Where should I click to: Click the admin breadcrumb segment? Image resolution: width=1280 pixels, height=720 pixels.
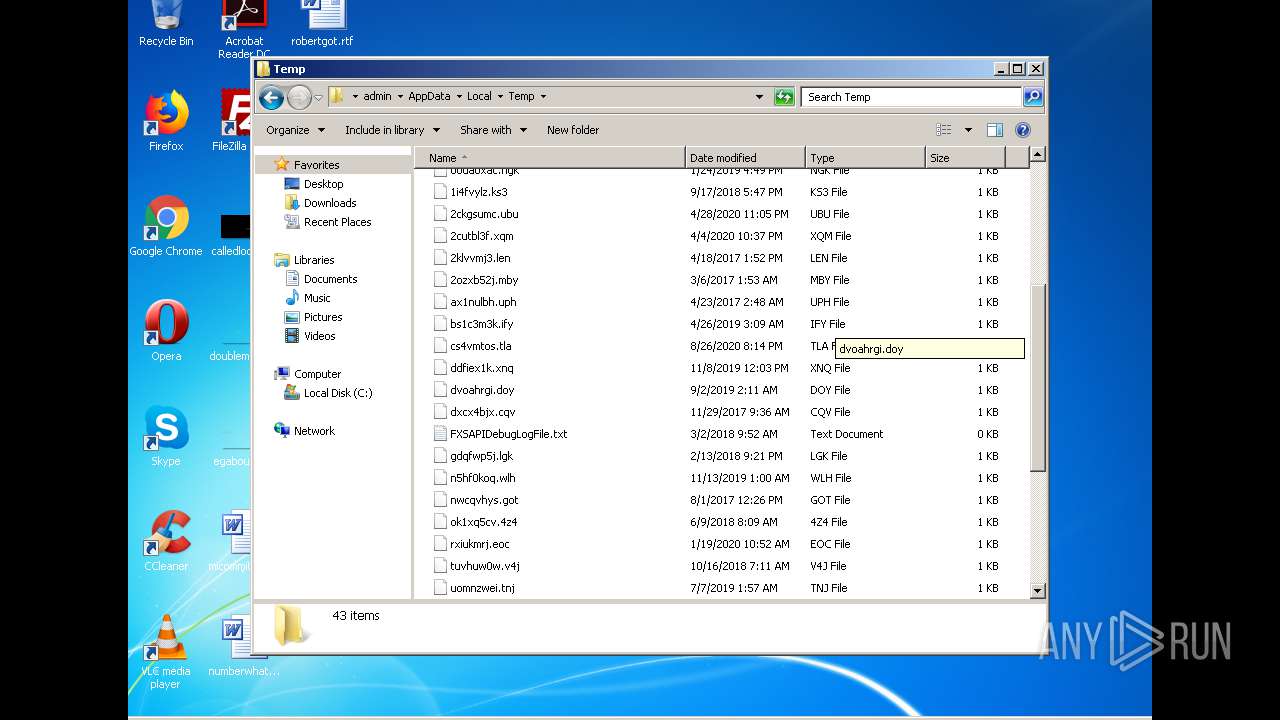pos(377,97)
